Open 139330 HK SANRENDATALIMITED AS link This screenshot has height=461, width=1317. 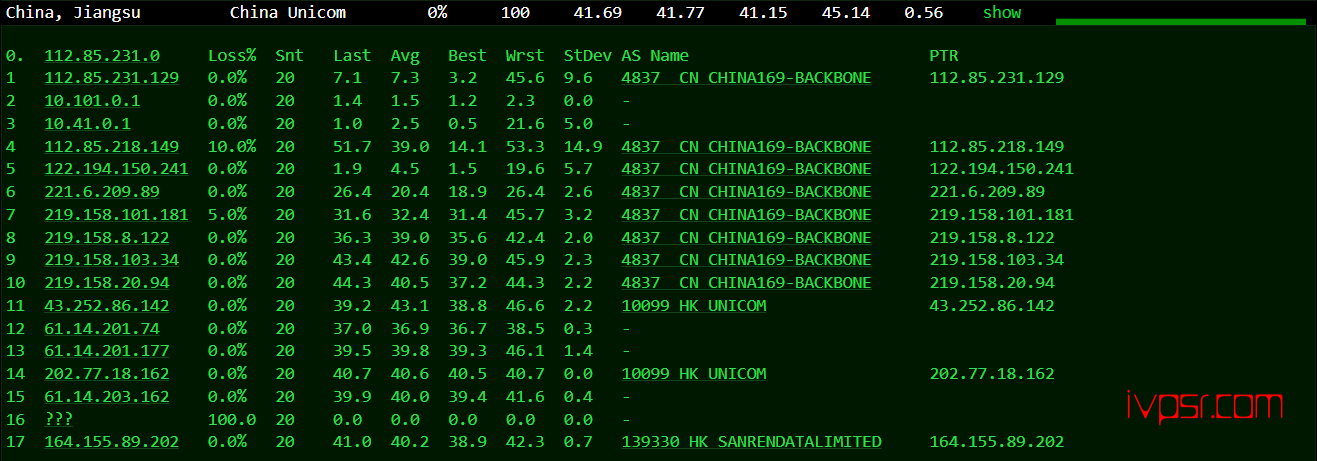(751, 442)
